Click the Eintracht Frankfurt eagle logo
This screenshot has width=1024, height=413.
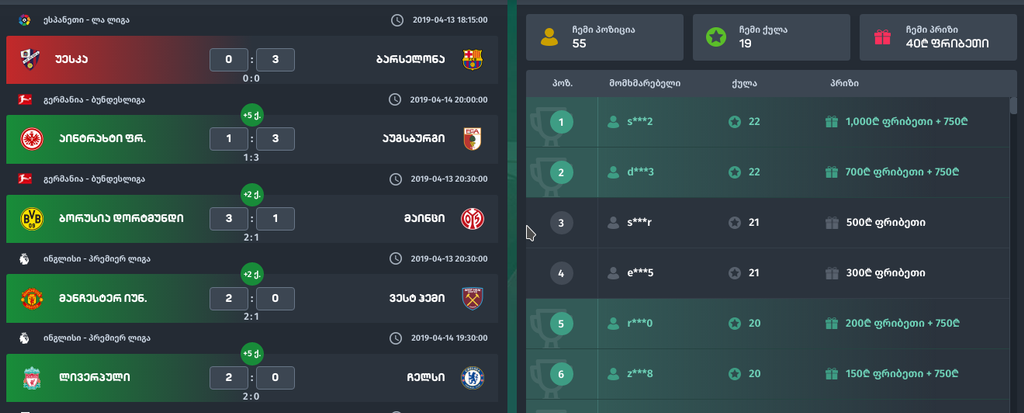pyautogui.click(x=31, y=139)
